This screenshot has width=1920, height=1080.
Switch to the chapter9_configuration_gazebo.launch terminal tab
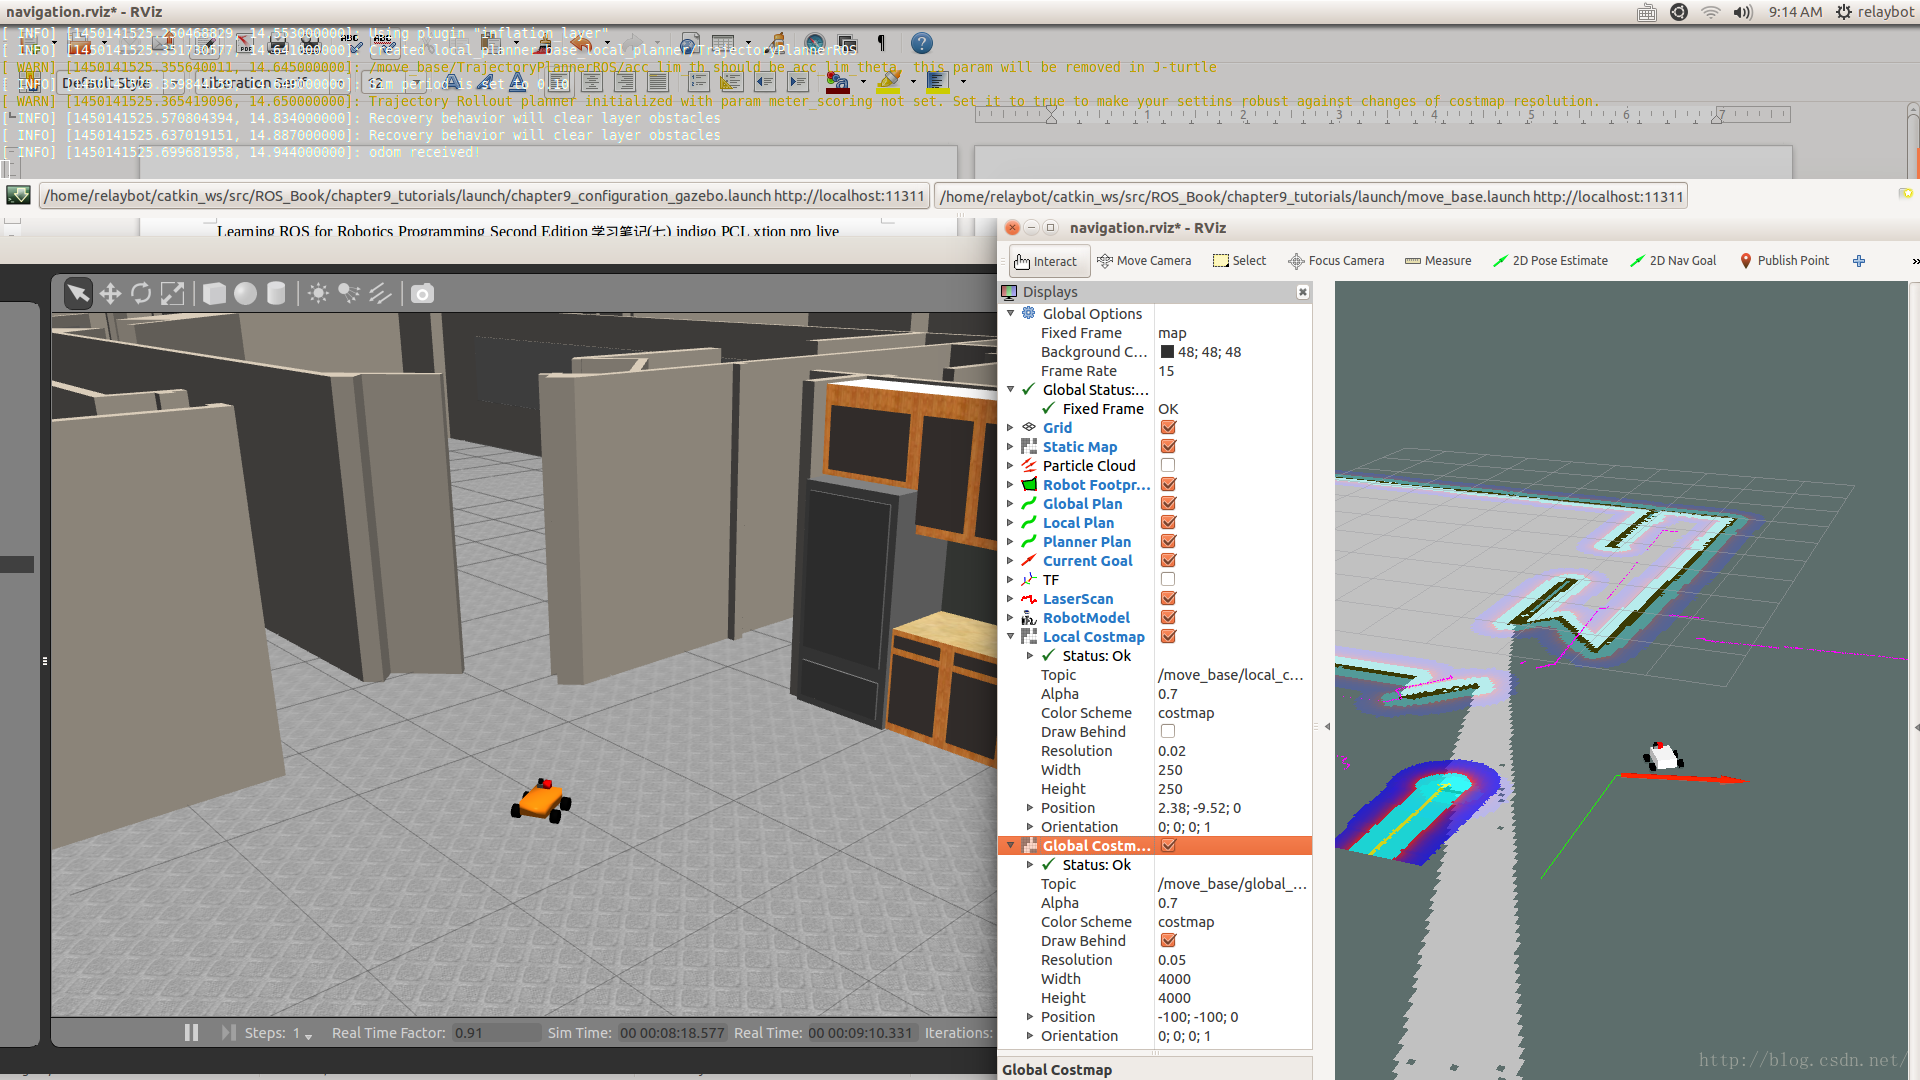(x=484, y=196)
